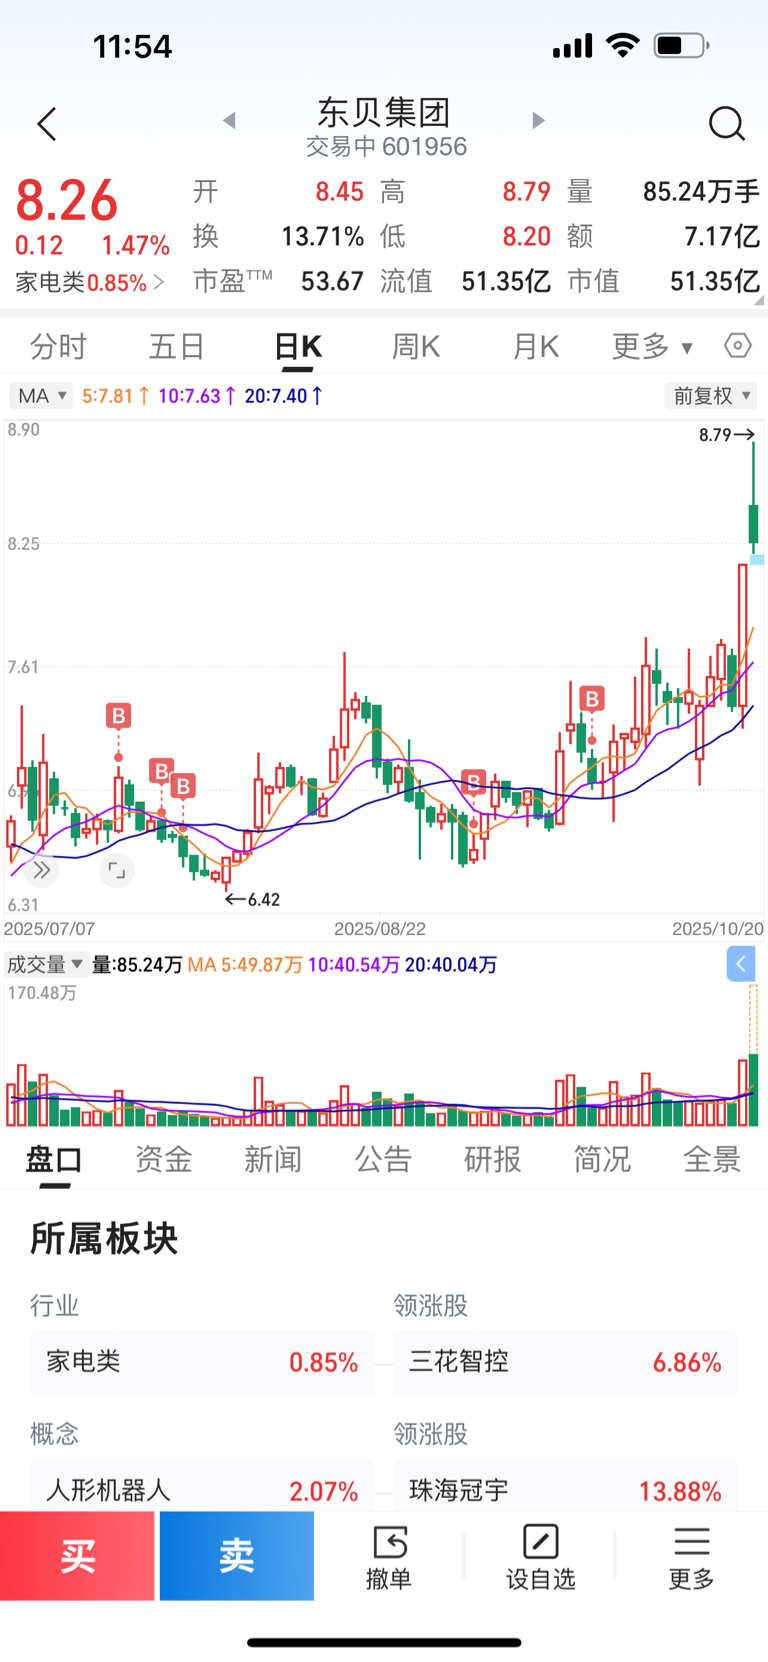Select the 月K tab
Viewport: 768px width, 1662px height.
[536, 347]
